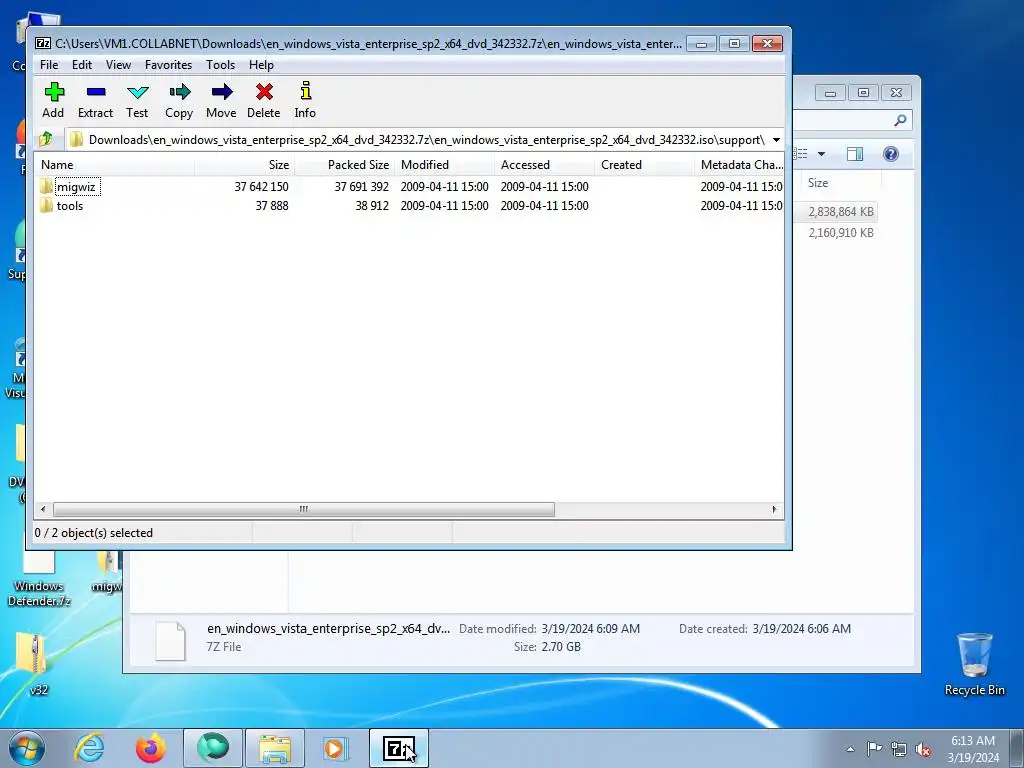This screenshot has height=768, width=1024.
Task: Click the Move toolbar icon
Action: [221, 92]
